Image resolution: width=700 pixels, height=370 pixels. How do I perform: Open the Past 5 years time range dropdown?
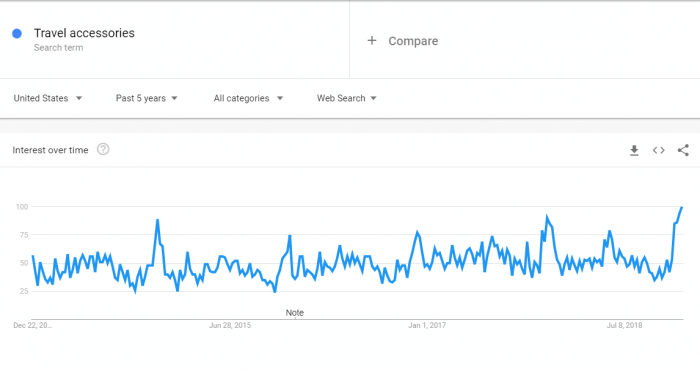point(146,98)
